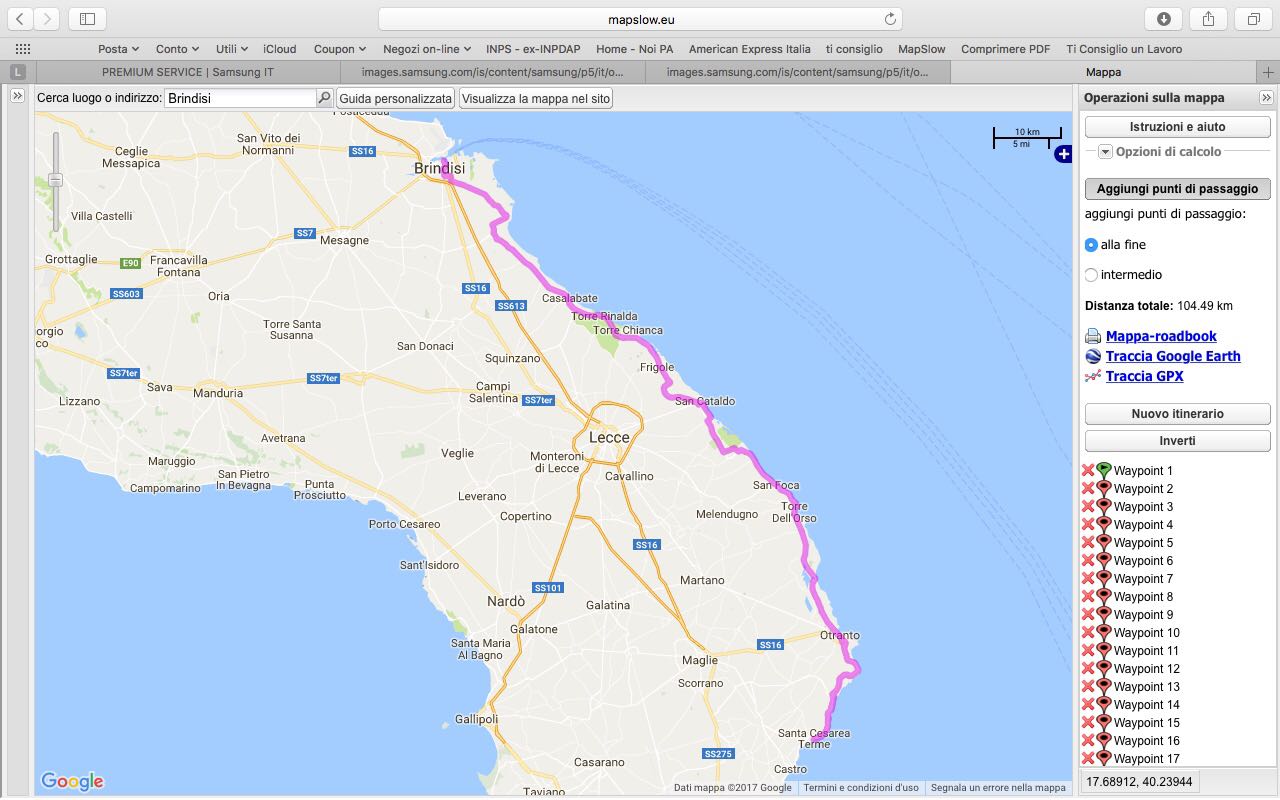Open the Posta bookmarks dropdown

pyautogui.click(x=118, y=49)
